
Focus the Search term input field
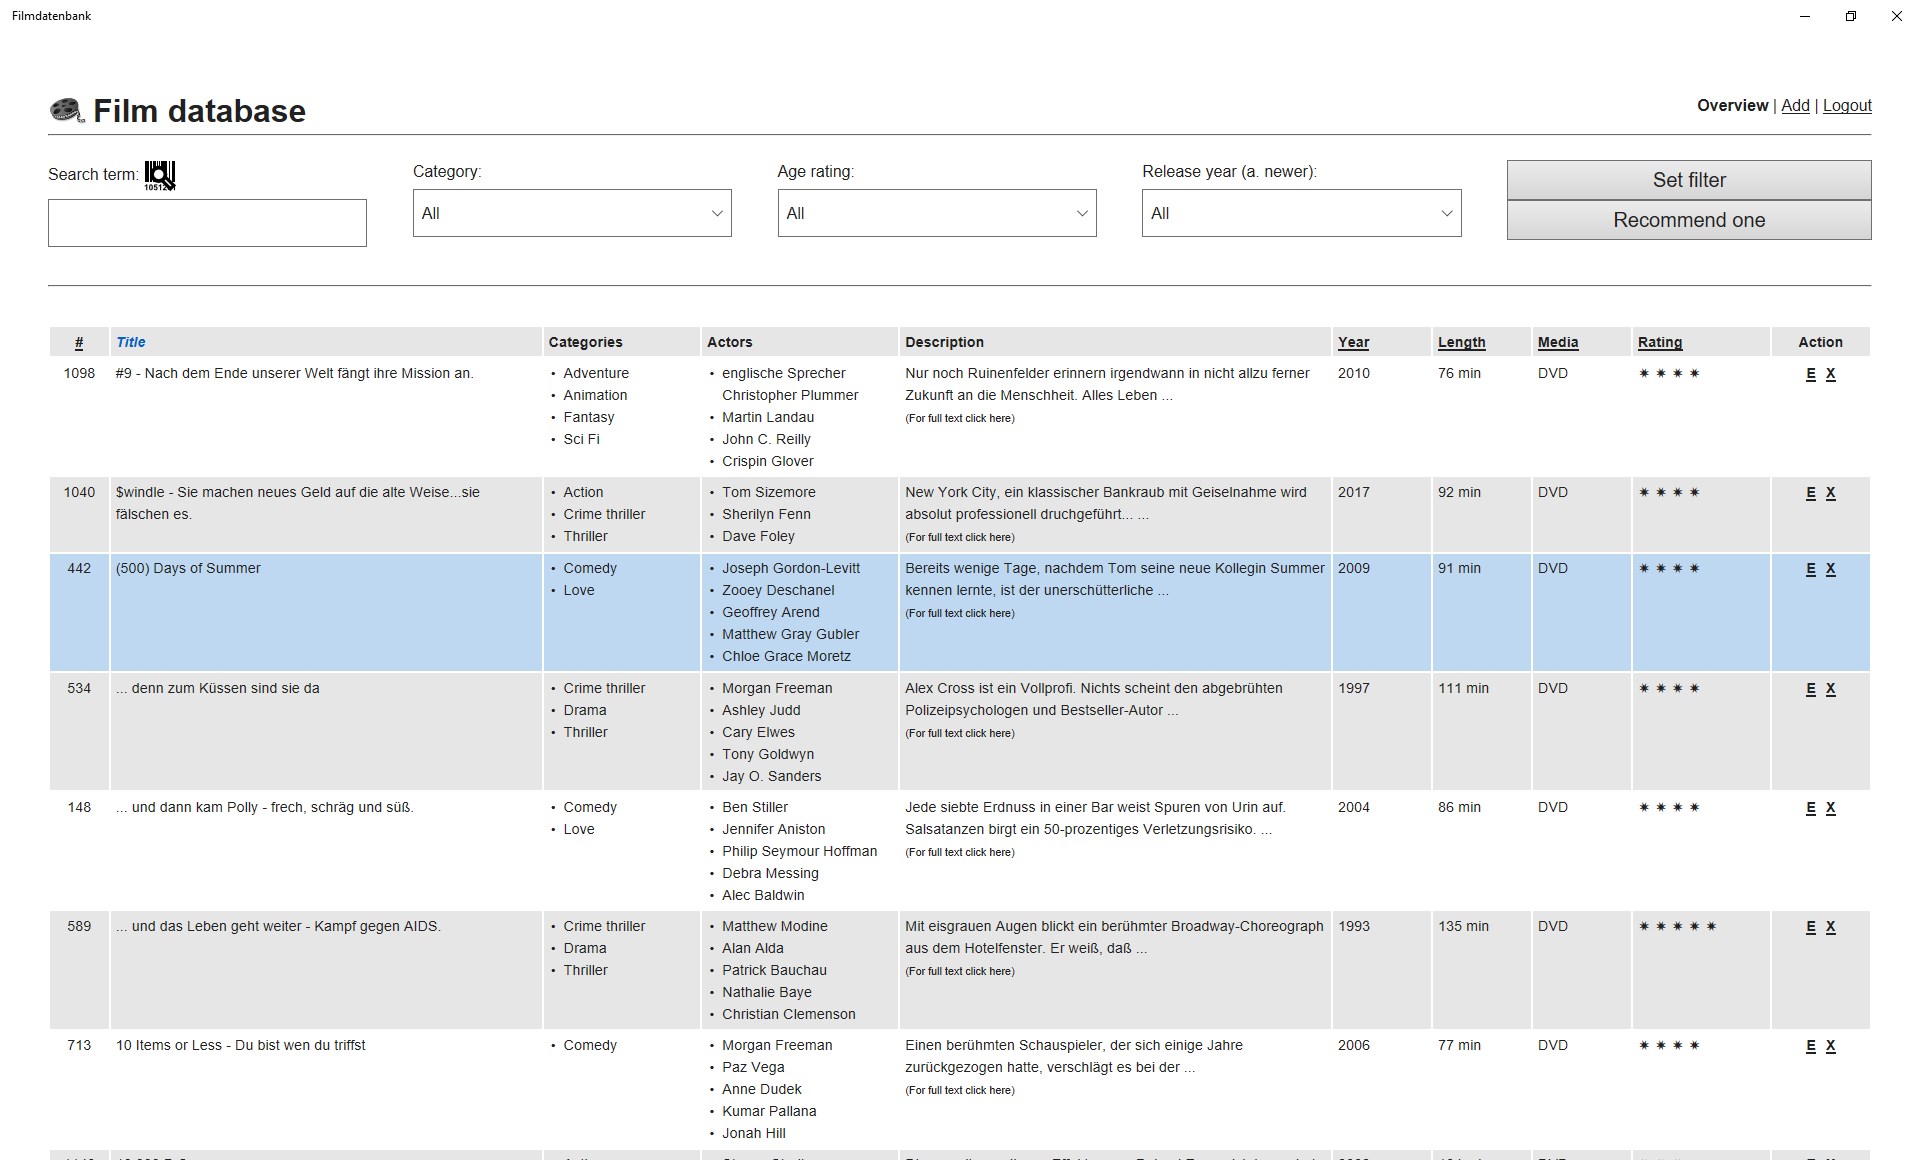click(207, 223)
